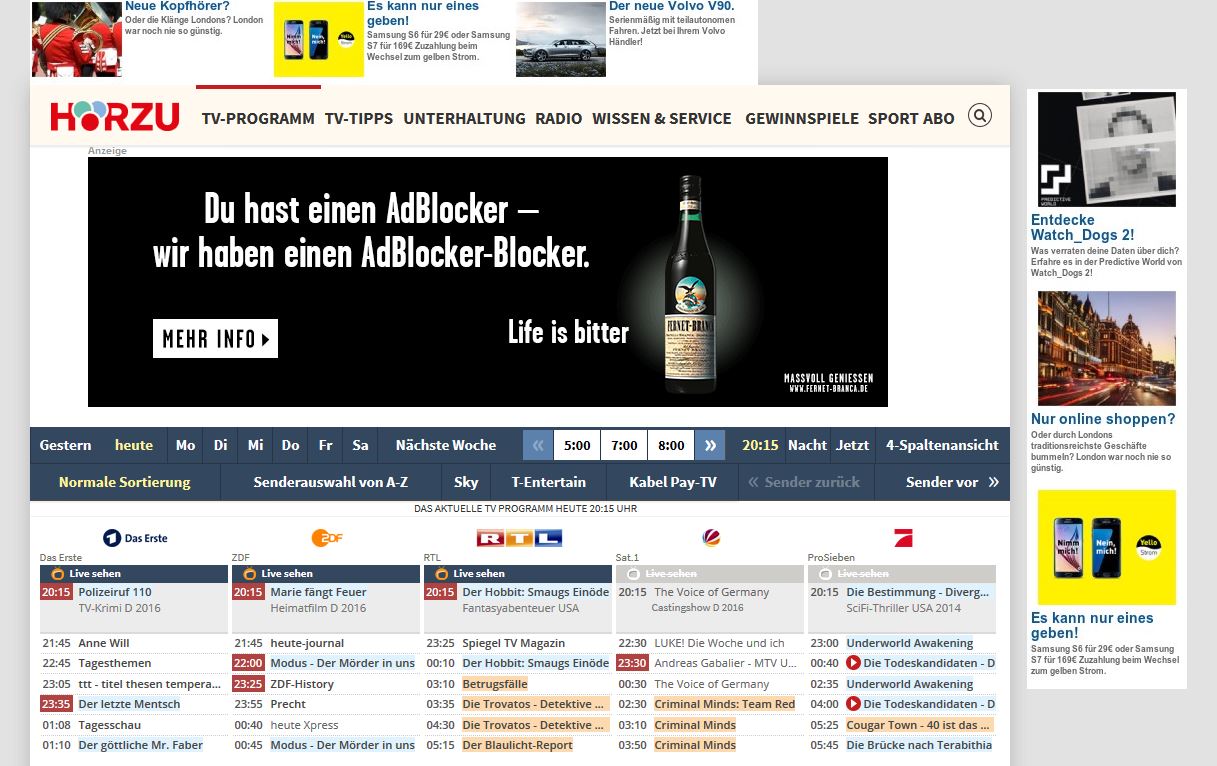Click the HÖRZU logo
This screenshot has height=766, width=1217.
(115, 117)
